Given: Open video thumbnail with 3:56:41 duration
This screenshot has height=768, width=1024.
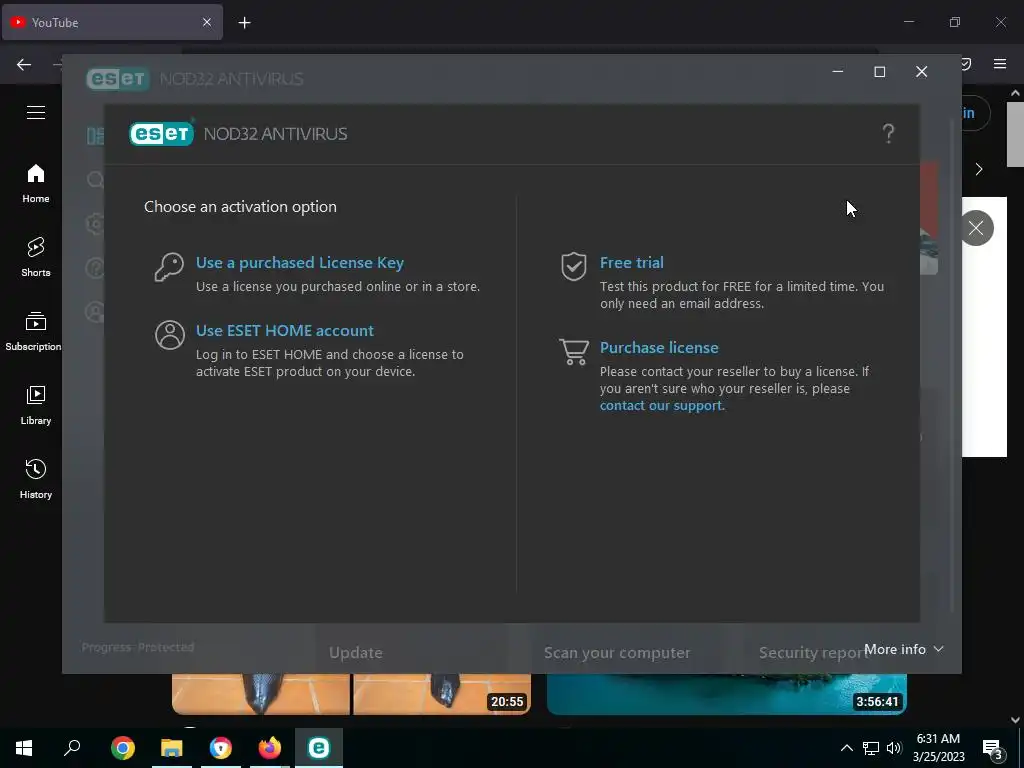Looking at the screenshot, I should pyautogui.click(x=727, y=694).
